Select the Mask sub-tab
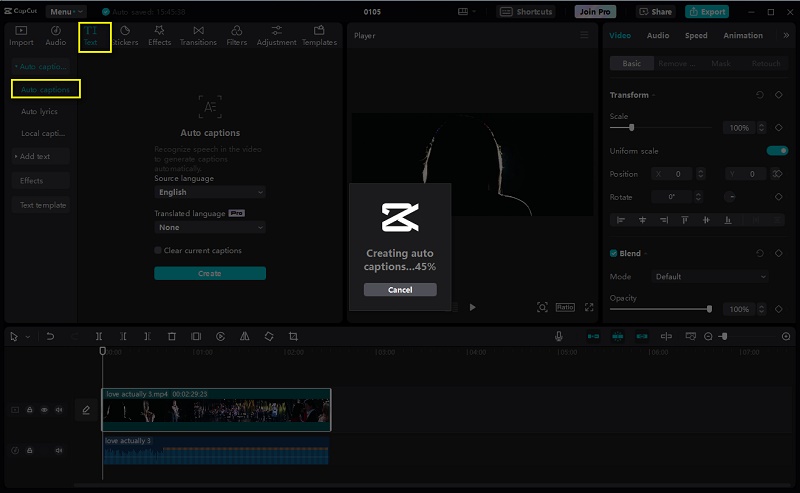This screenshot has width=800, height=493. click(721, 63)
